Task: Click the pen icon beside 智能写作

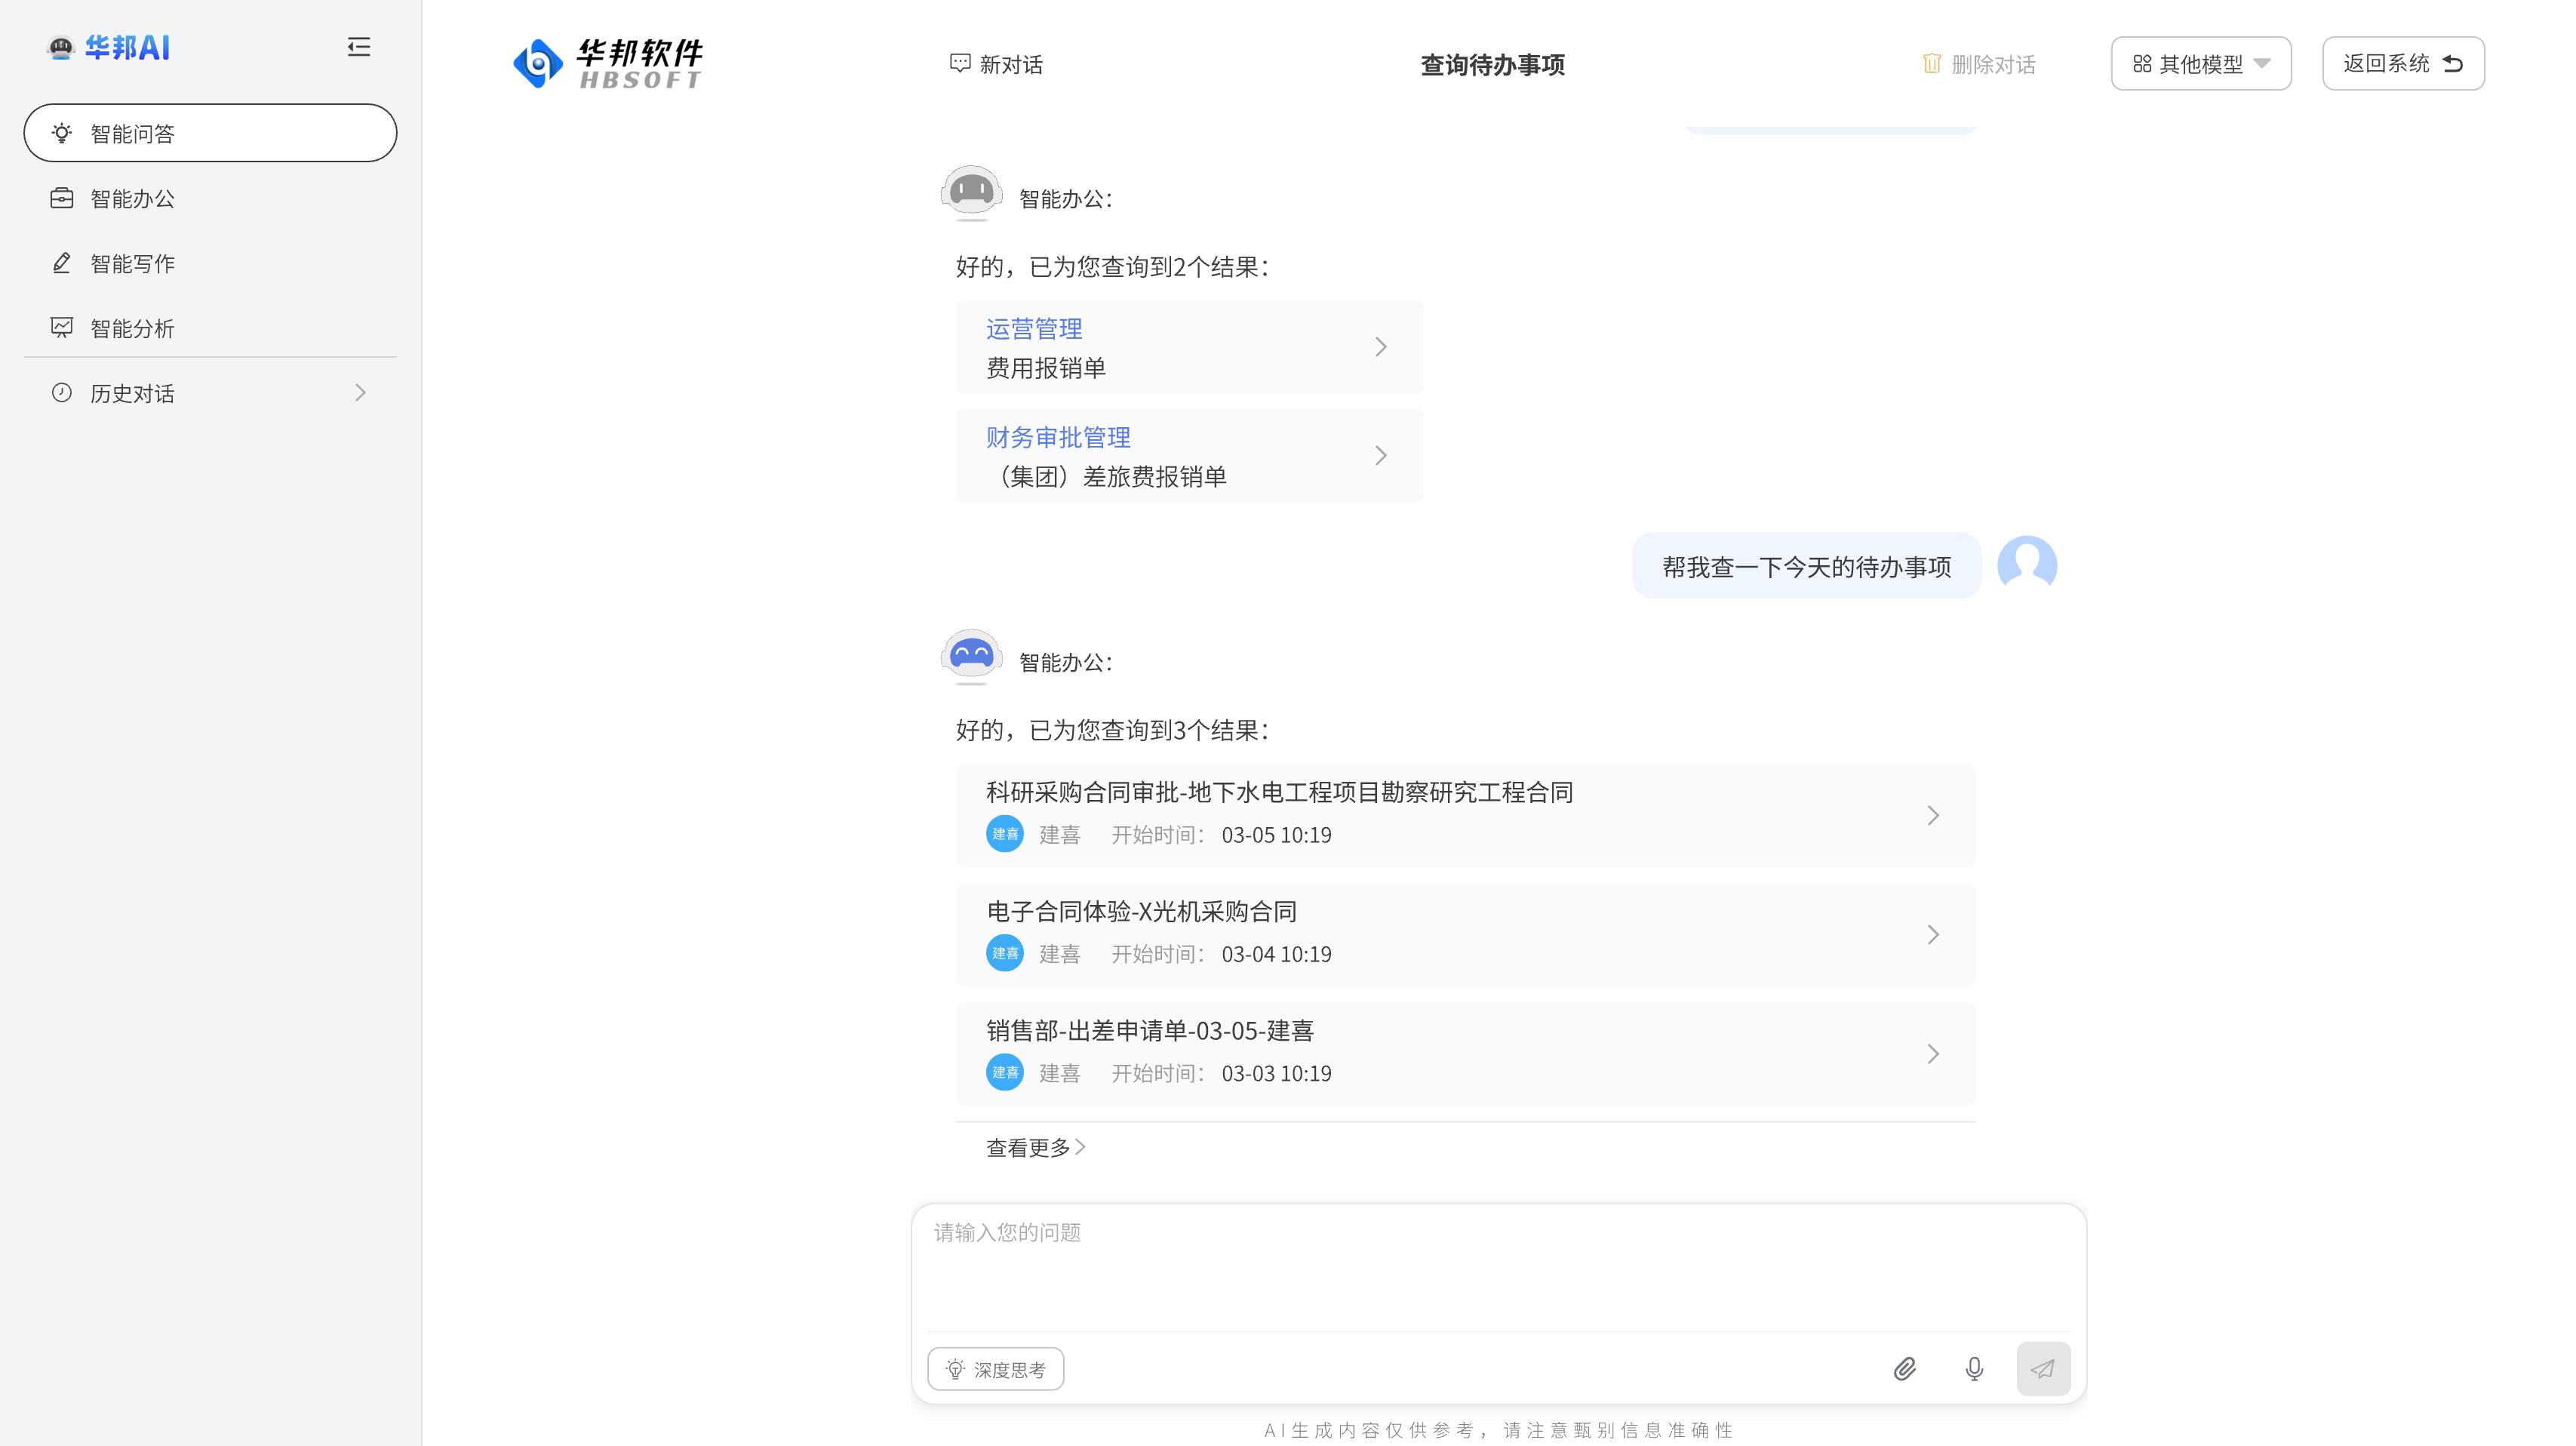Action: pyautogui.click(x=62, y=263)
